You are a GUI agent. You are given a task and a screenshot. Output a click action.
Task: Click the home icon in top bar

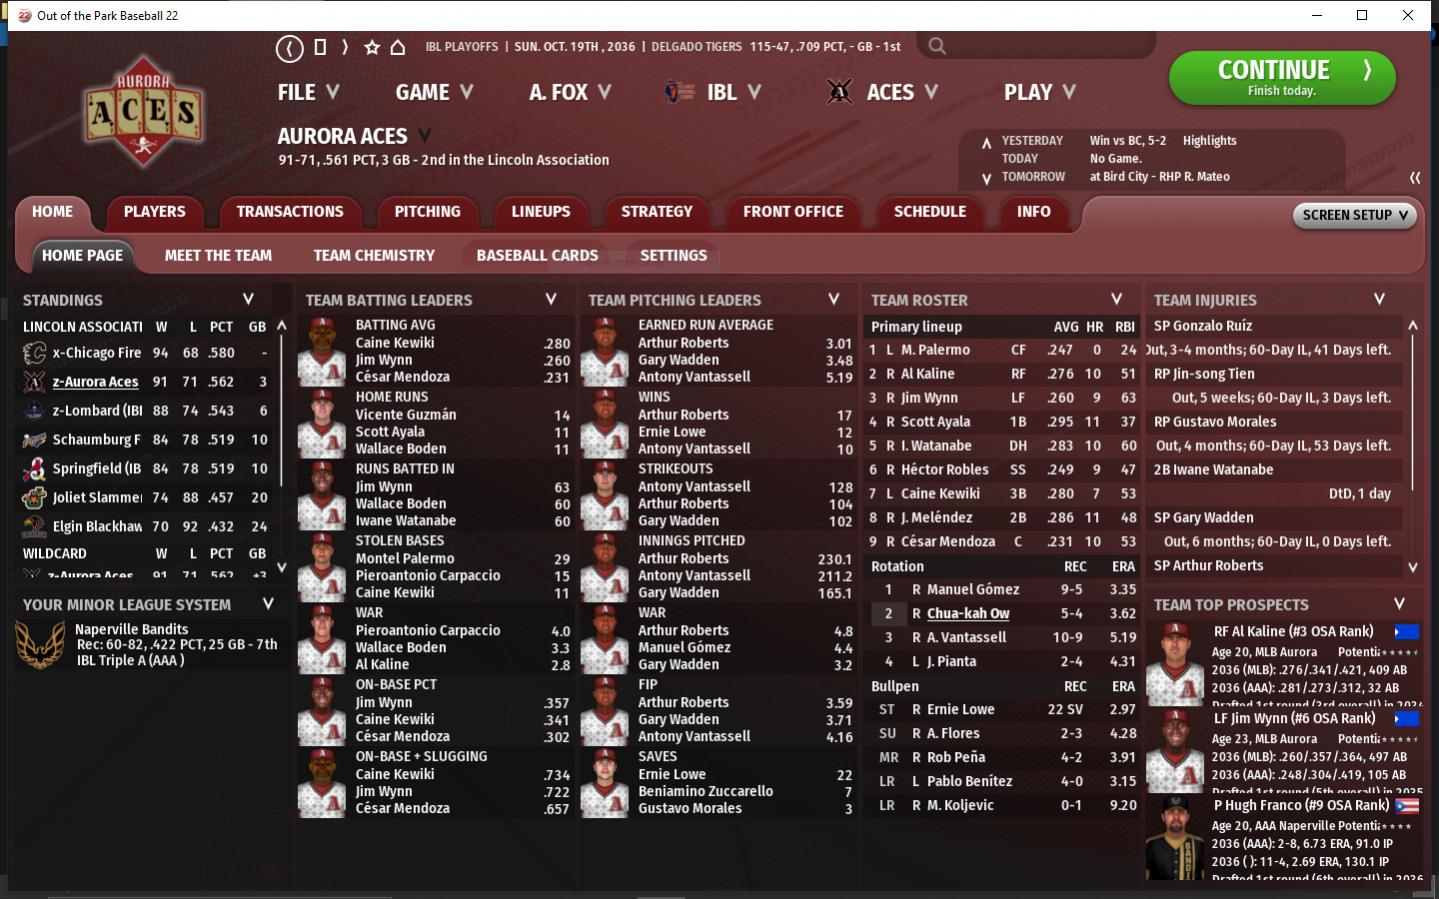(x=397, y=47)
